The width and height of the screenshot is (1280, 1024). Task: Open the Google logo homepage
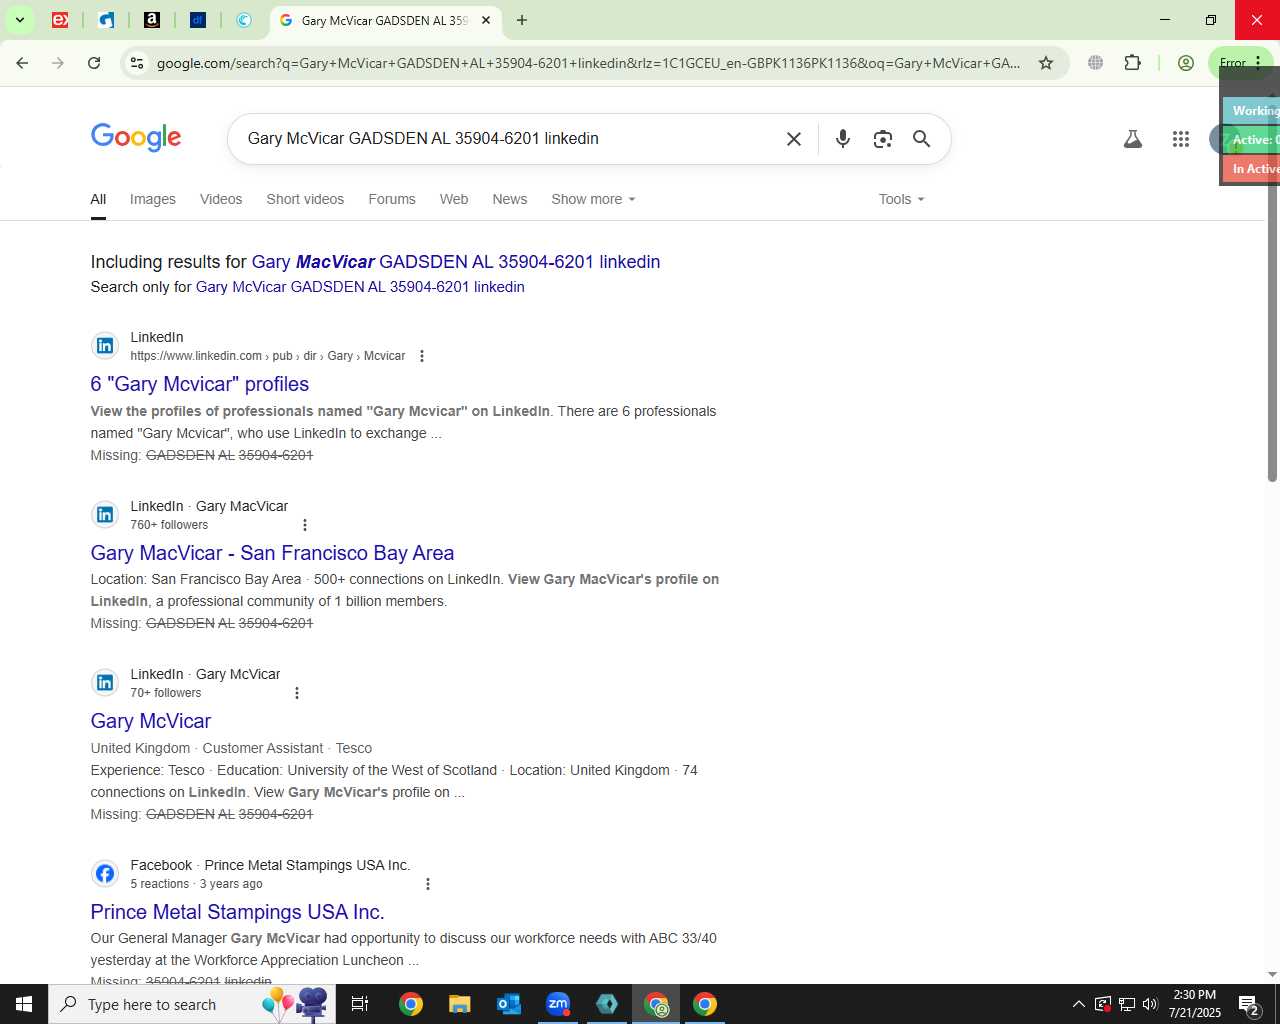point(136,138)
